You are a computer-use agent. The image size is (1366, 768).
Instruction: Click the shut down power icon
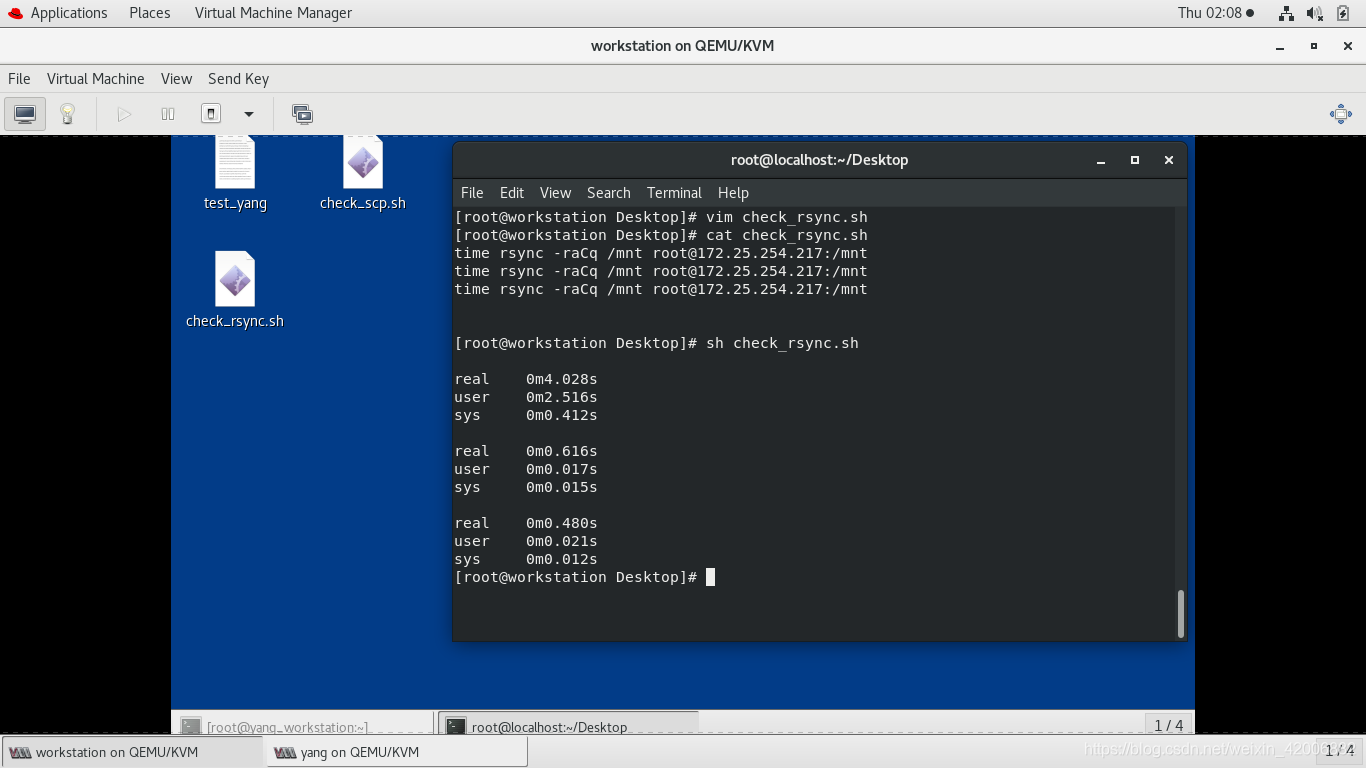click(x=211, y=114)
